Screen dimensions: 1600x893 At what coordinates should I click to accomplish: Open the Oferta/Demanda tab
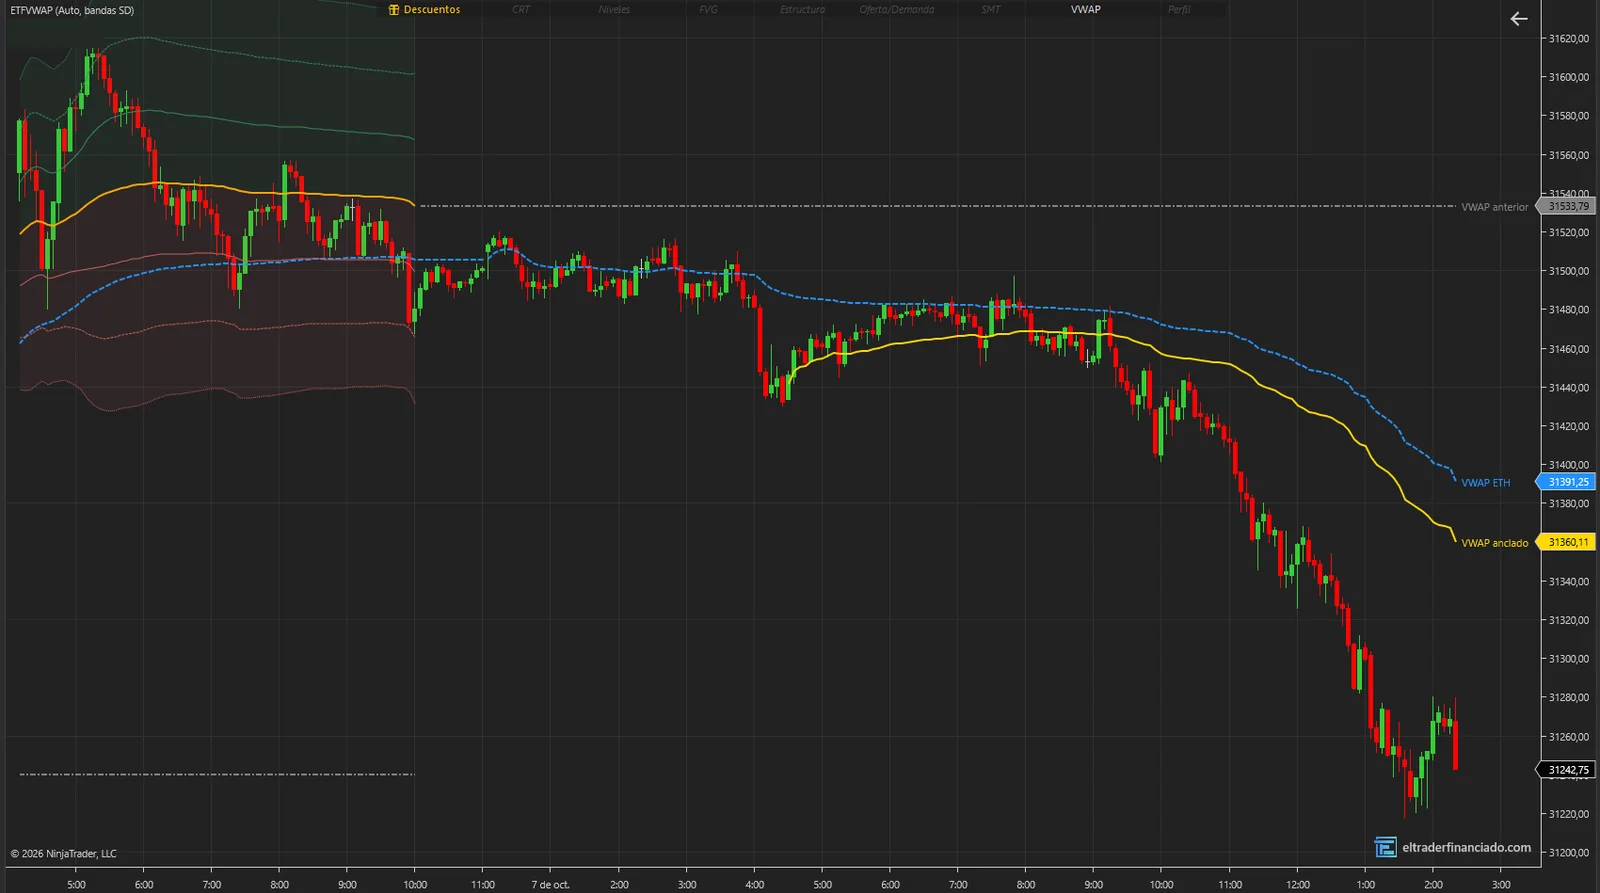pyautogui.click(x=897, y=10)
